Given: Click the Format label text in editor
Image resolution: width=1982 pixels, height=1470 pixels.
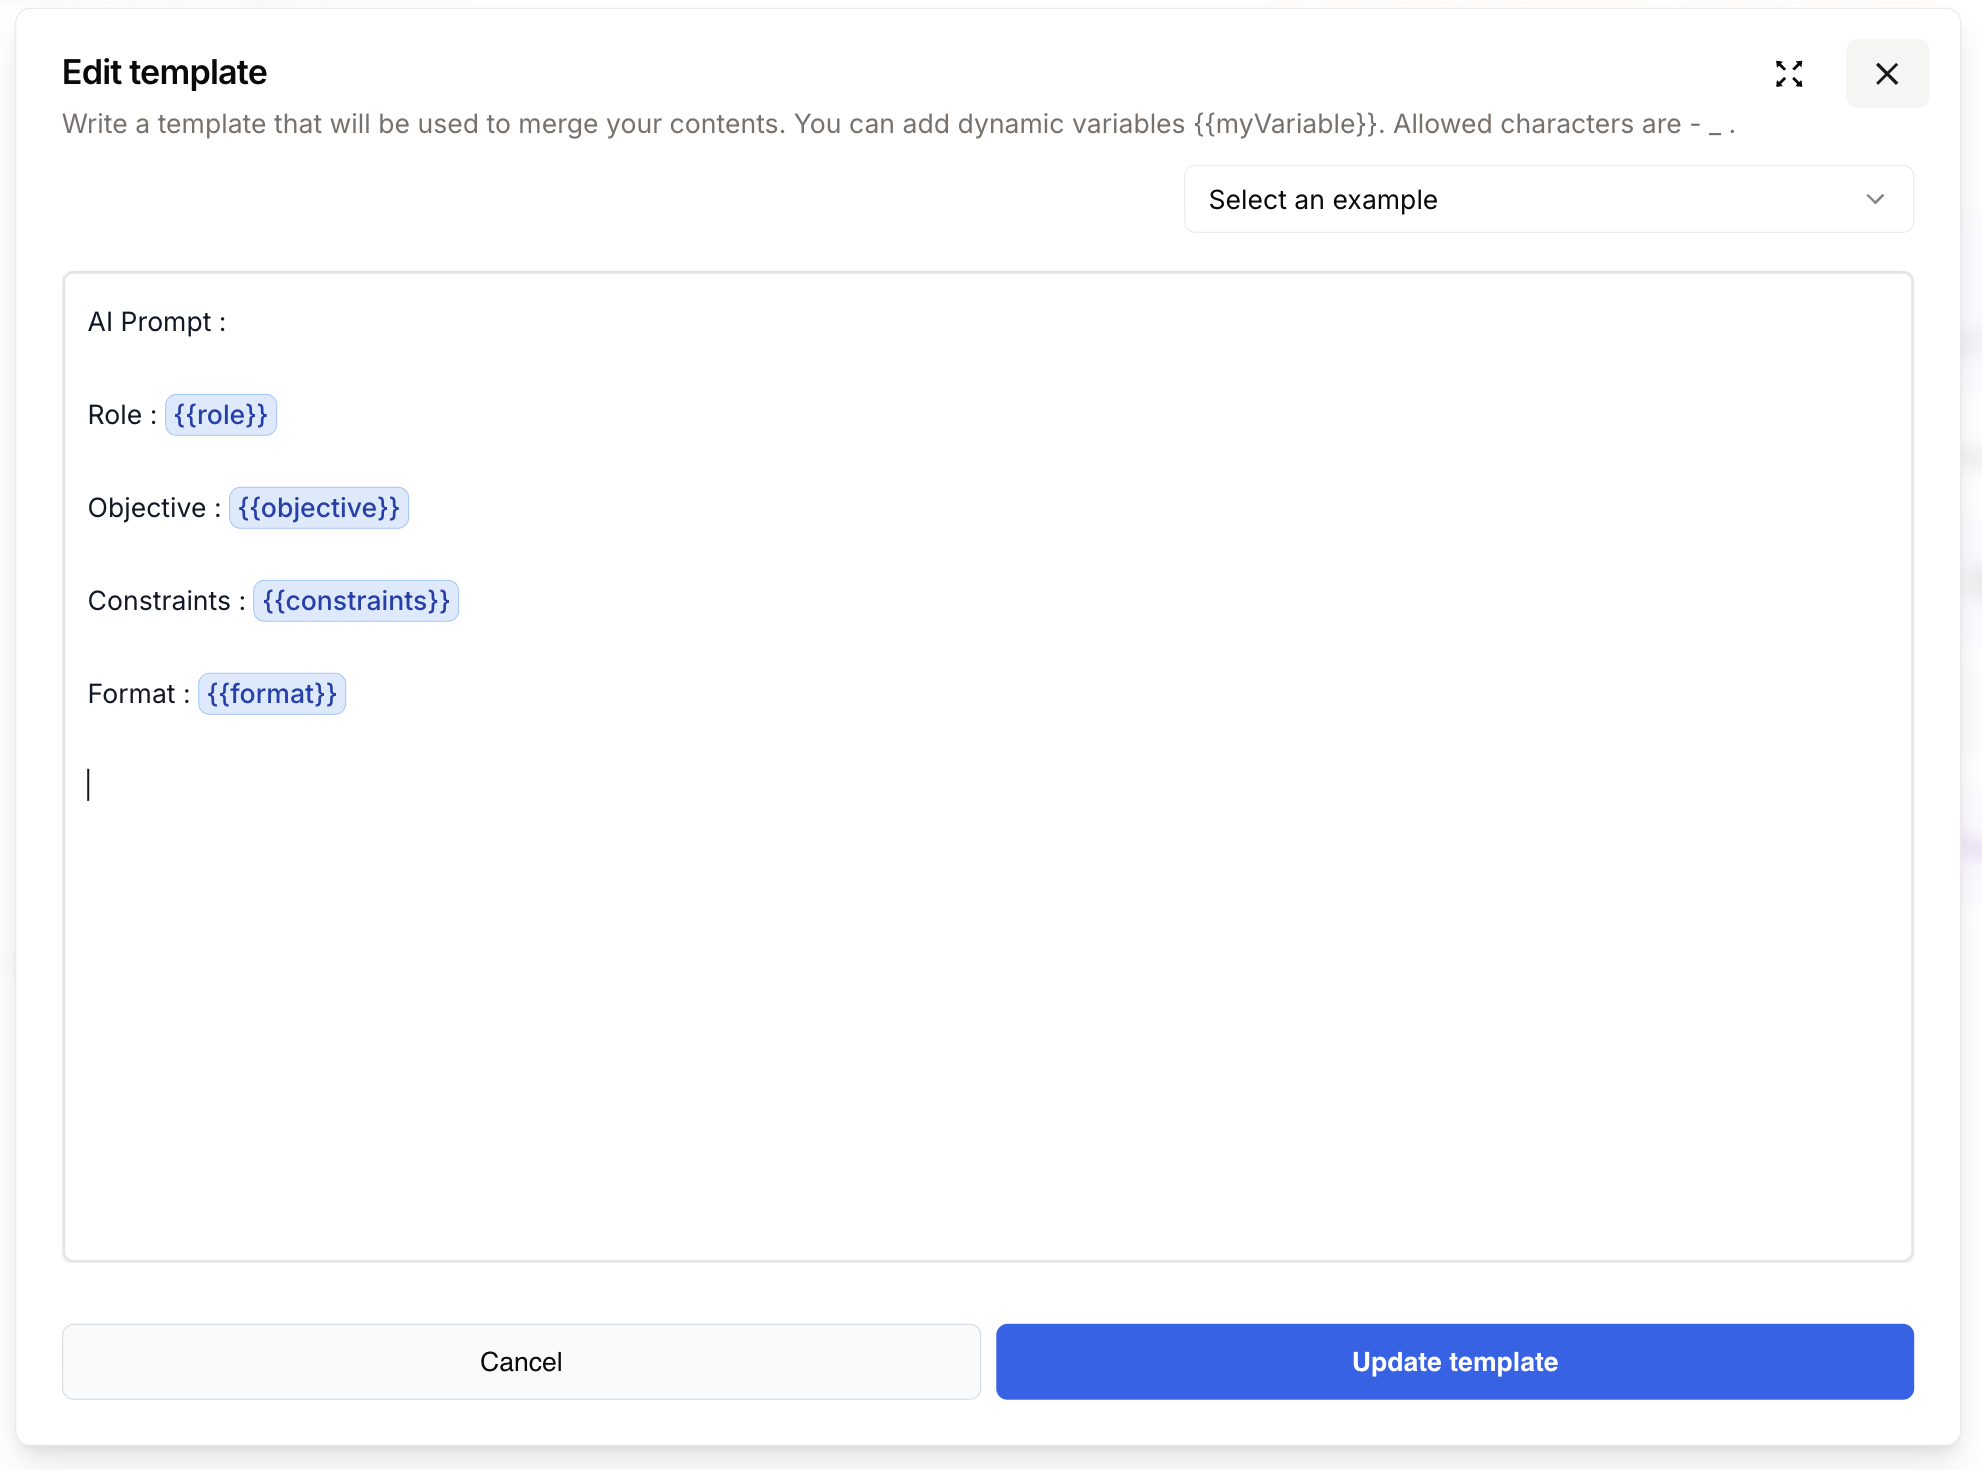Looking at the screenshot, I should (x=131, y=694).
